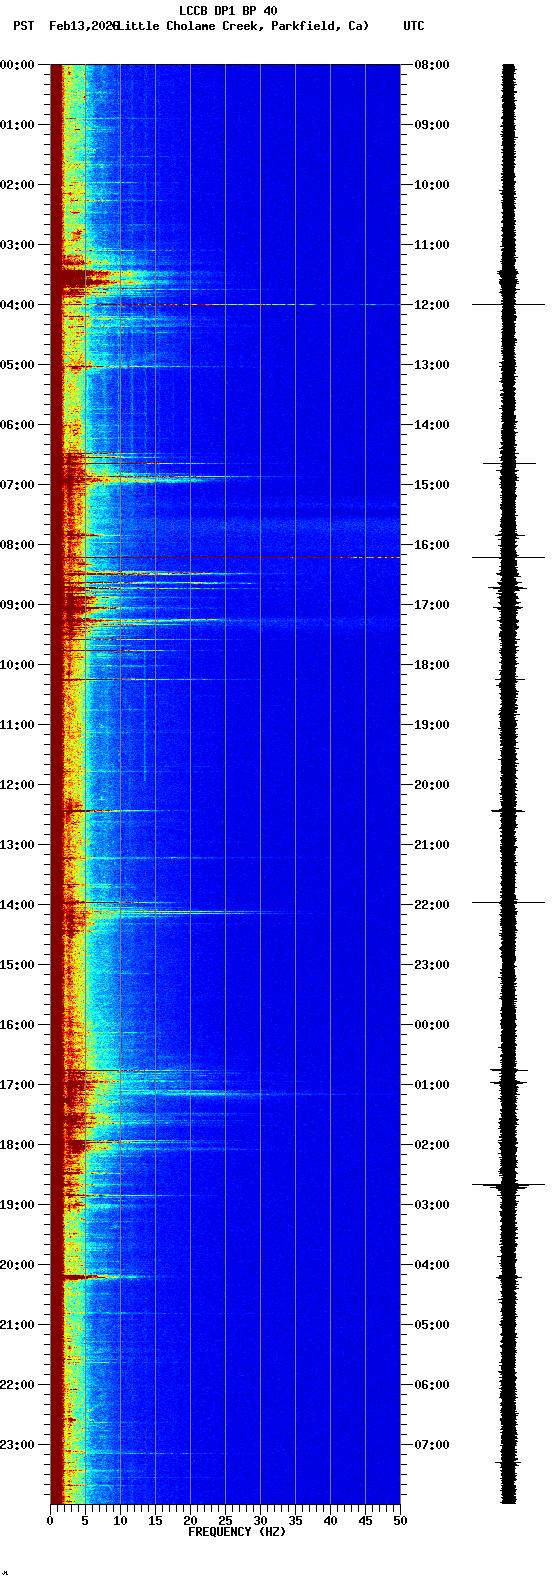
Task: Click the 09:00 PST time label
Action: coord(16,605)
